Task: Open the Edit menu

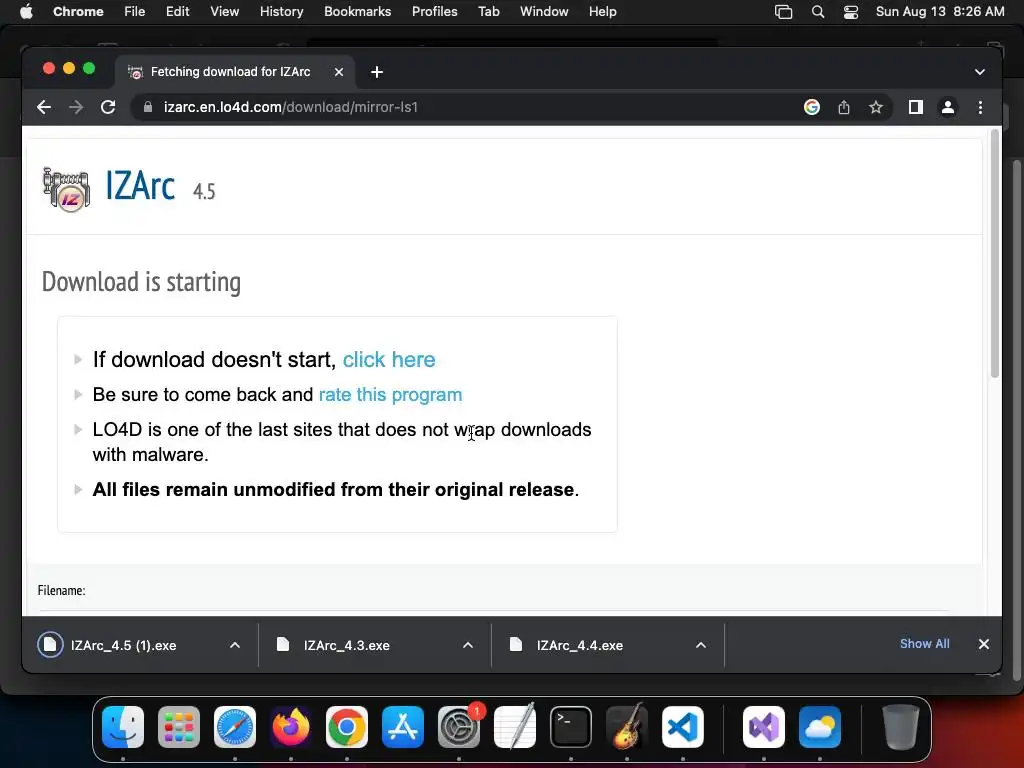Action: click(177, 12)
